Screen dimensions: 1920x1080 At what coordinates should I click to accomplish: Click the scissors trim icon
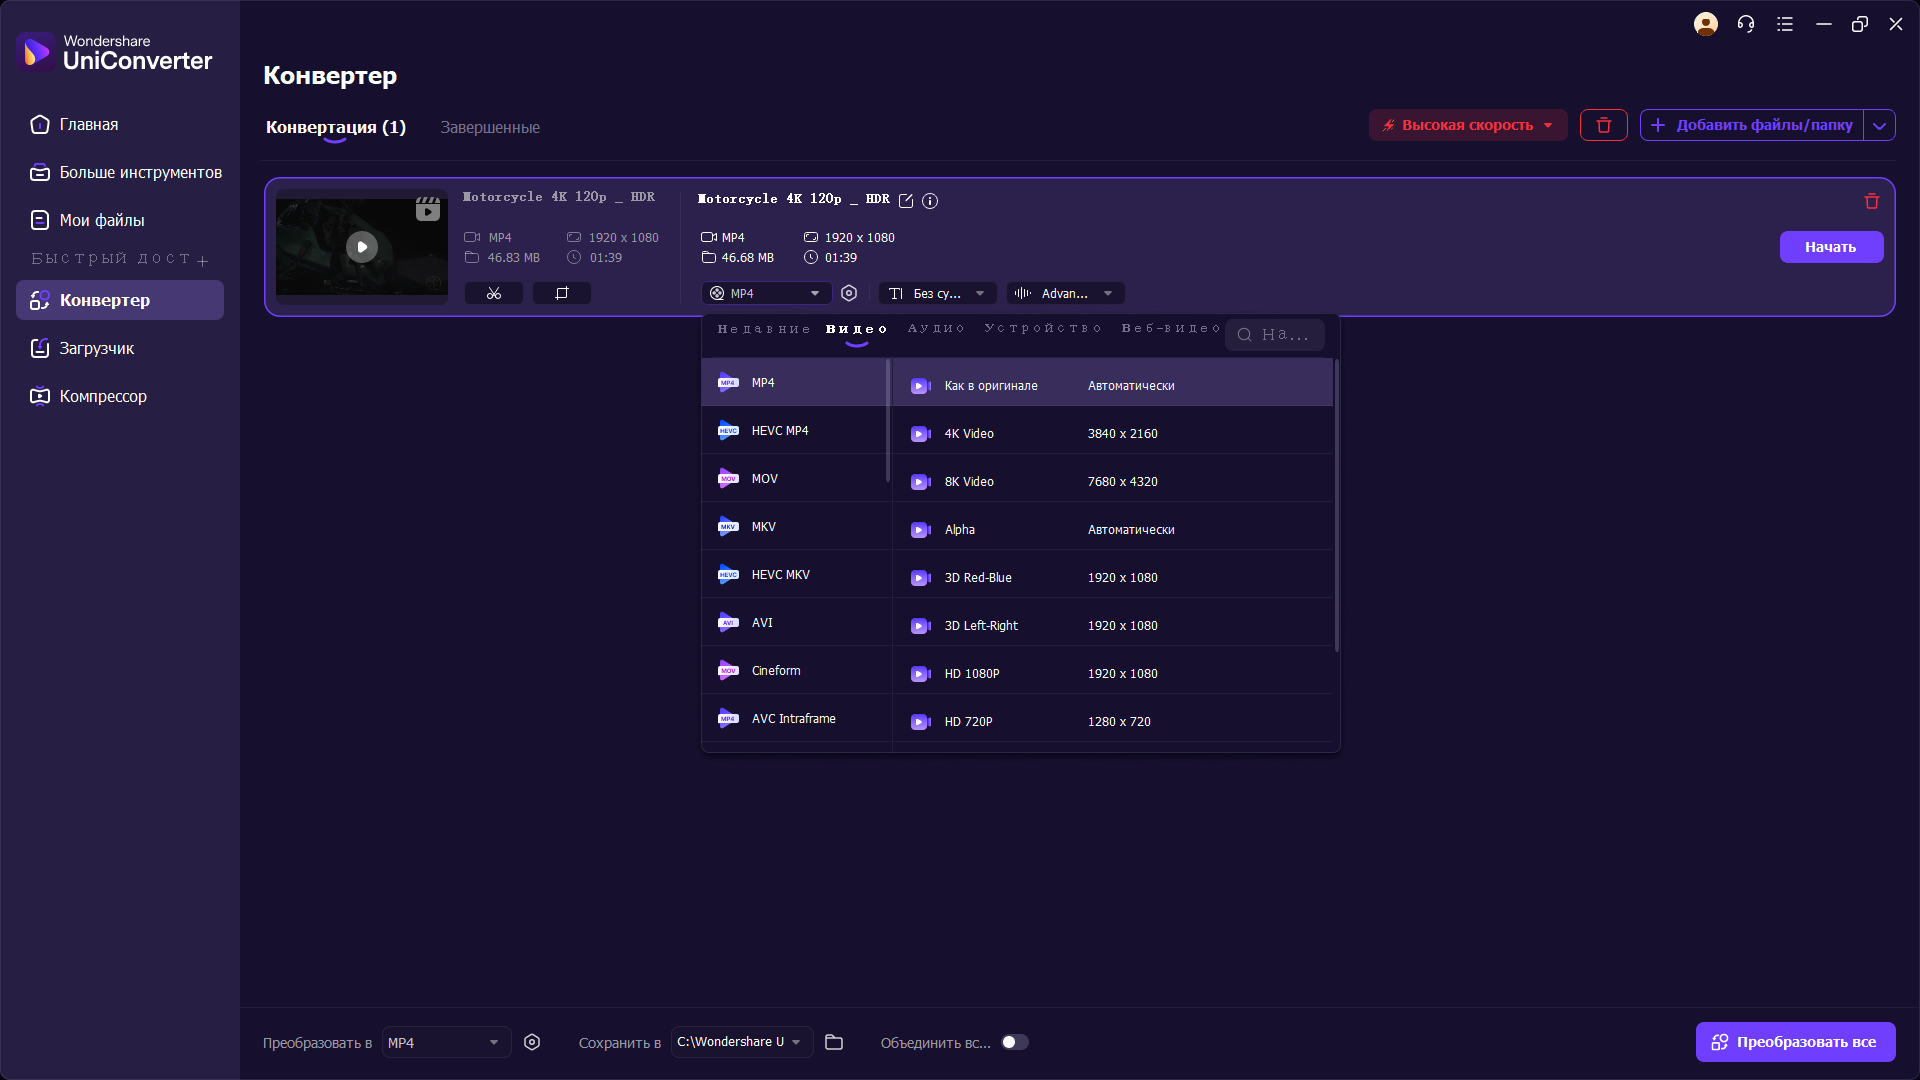pyautogui.click(x=494, y=293)
